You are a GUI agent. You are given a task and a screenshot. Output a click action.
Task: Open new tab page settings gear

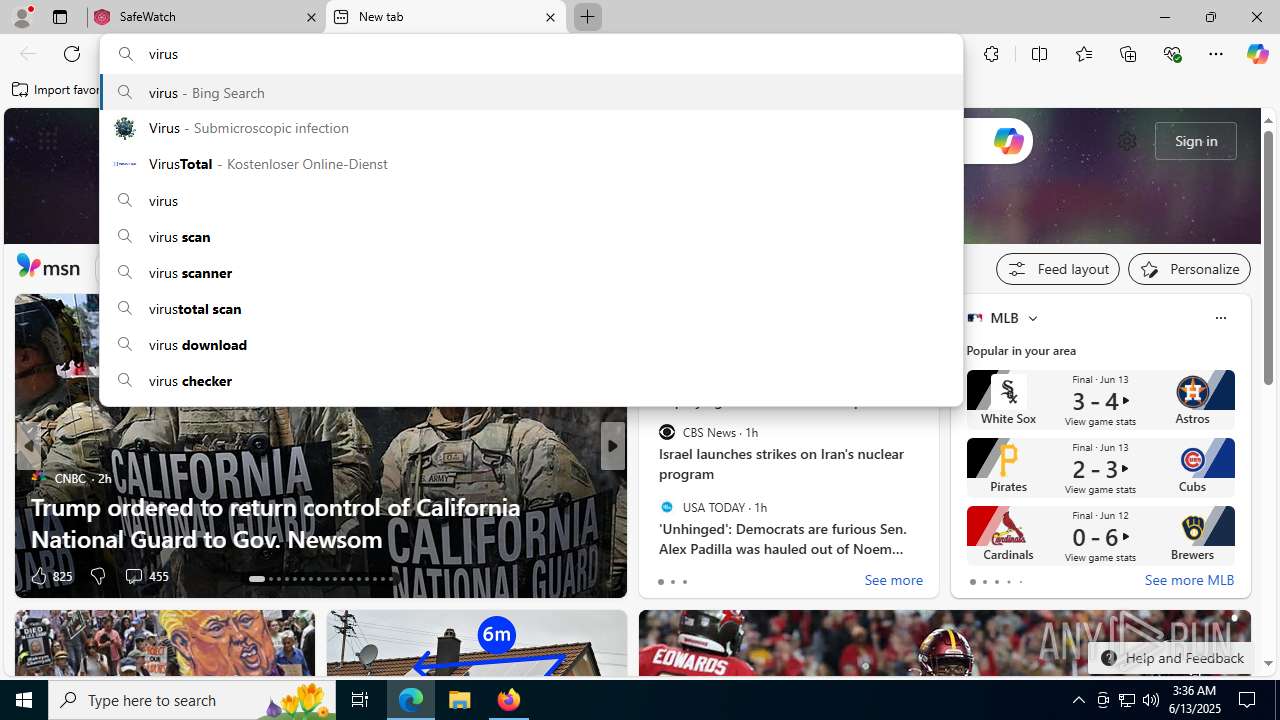1127,141
